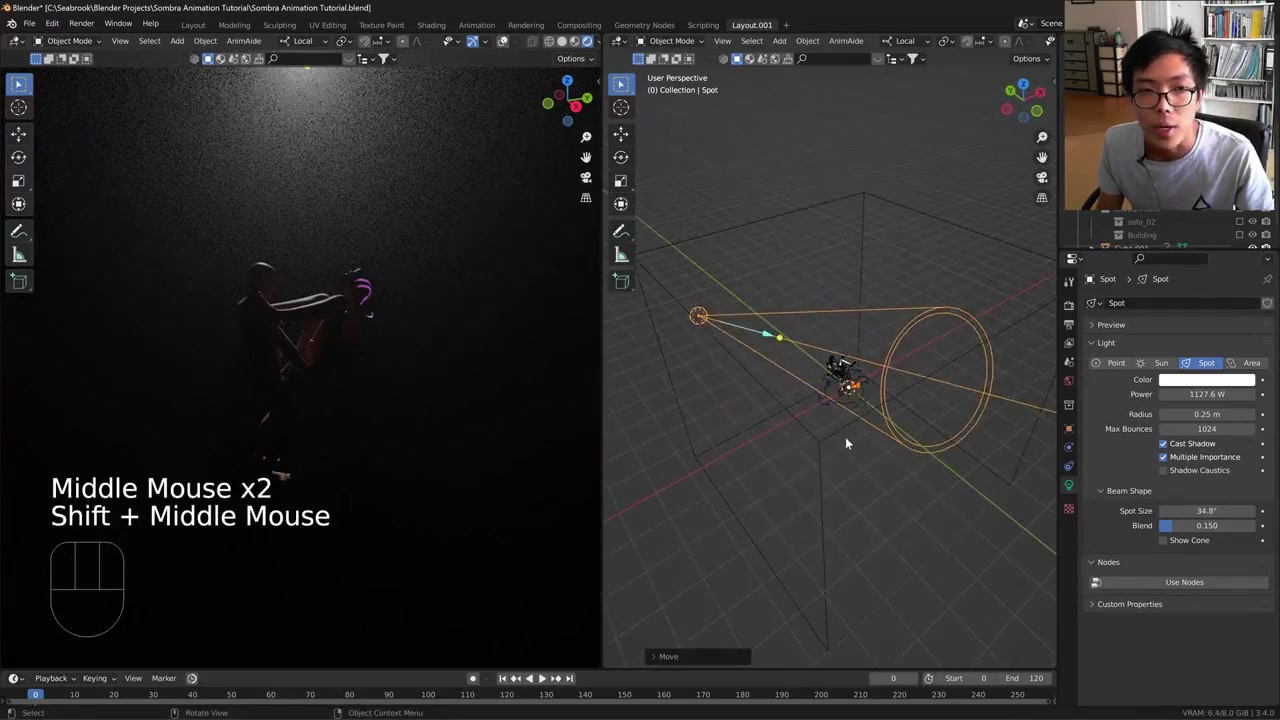Select the Cursor tool in right viewport
Screen dimensions: 1280x720
621,107
